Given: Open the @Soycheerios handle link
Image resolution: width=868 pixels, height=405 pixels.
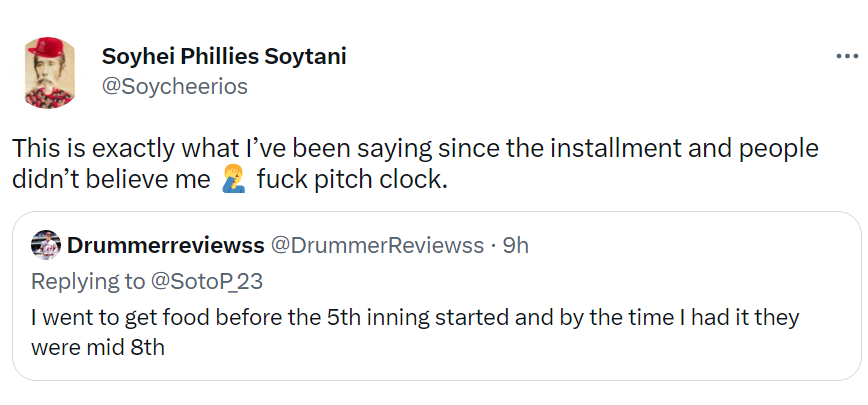Looking at the screenshot, I should point(174,87).
